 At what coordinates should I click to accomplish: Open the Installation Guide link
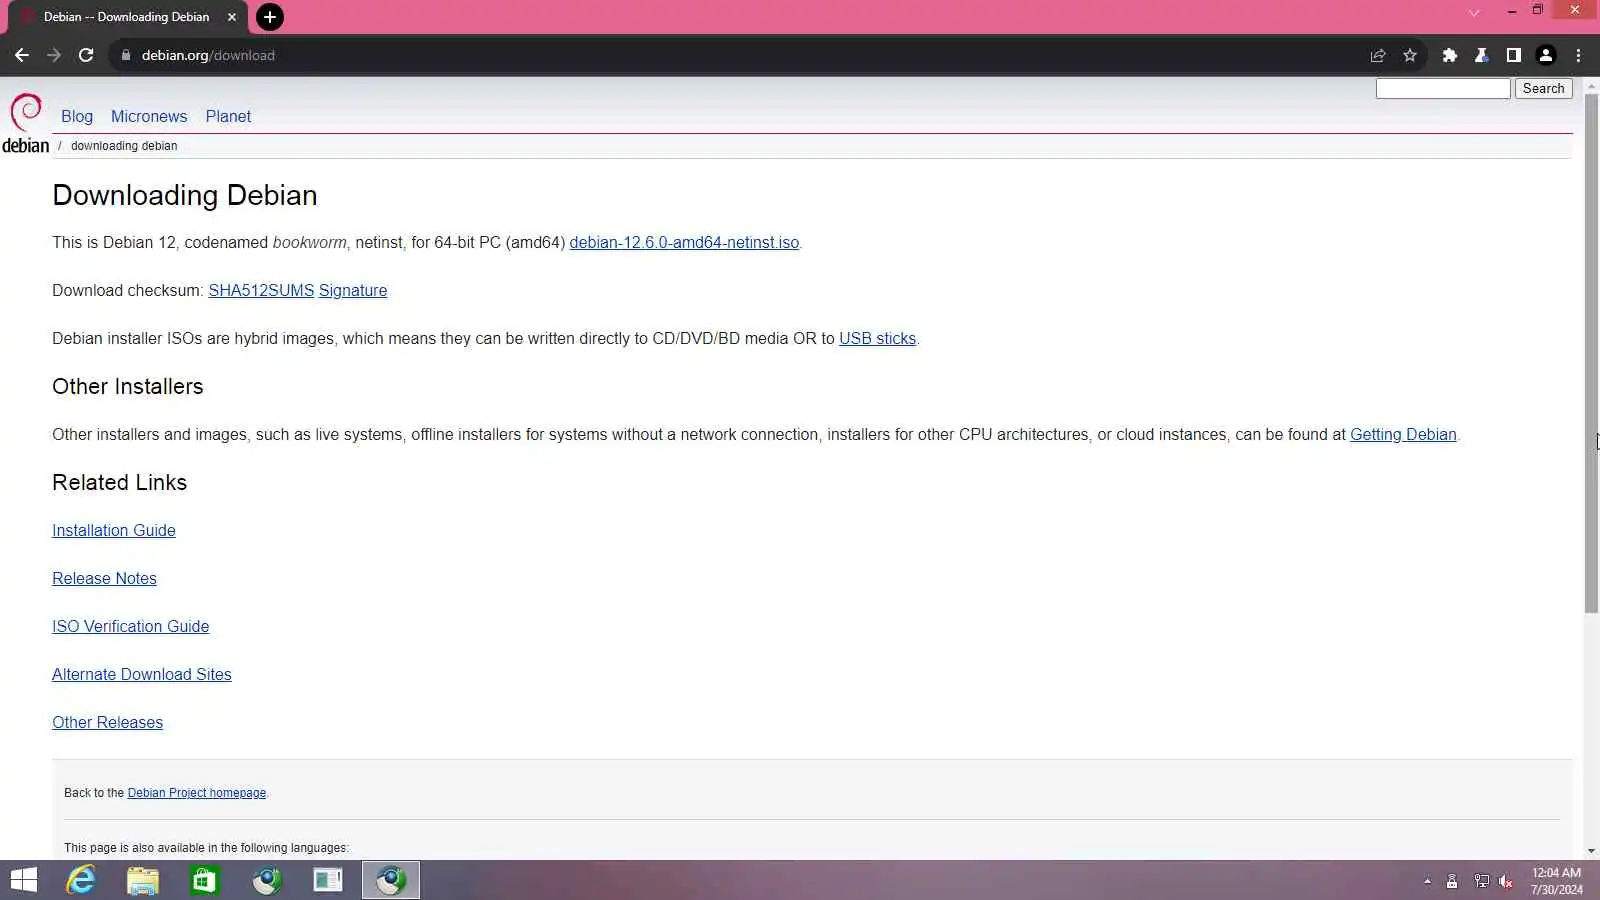click(x=114, y=530)
